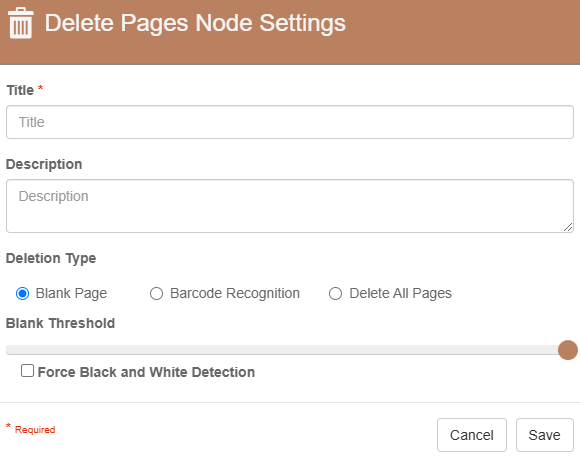Click the "Title" field label

tap(20, 90)
